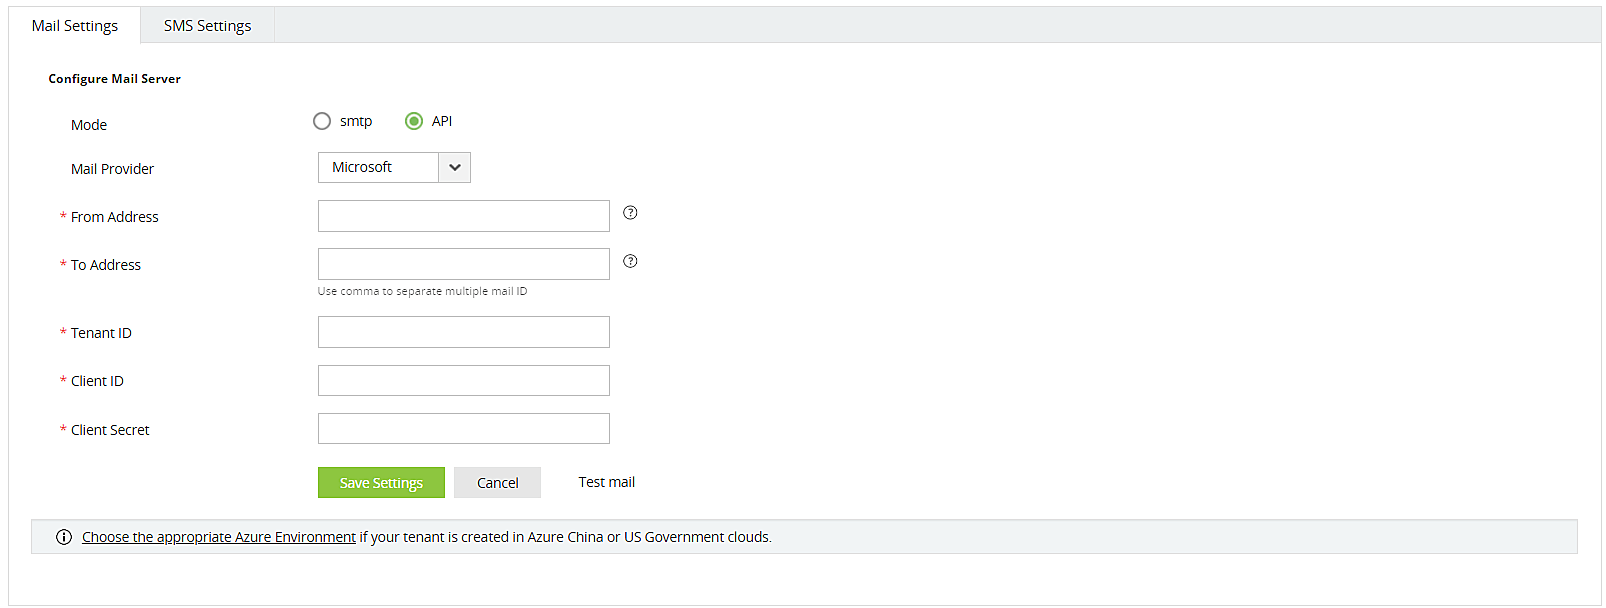Click the From Address help icon
Screen dimensions: 1606x608
[629, 212]
